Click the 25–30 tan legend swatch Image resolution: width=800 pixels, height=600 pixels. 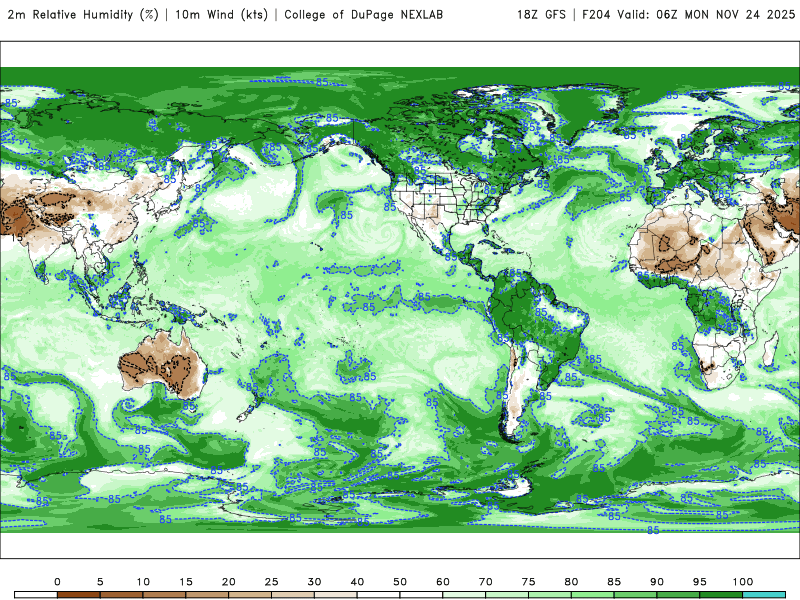(293, 595)
